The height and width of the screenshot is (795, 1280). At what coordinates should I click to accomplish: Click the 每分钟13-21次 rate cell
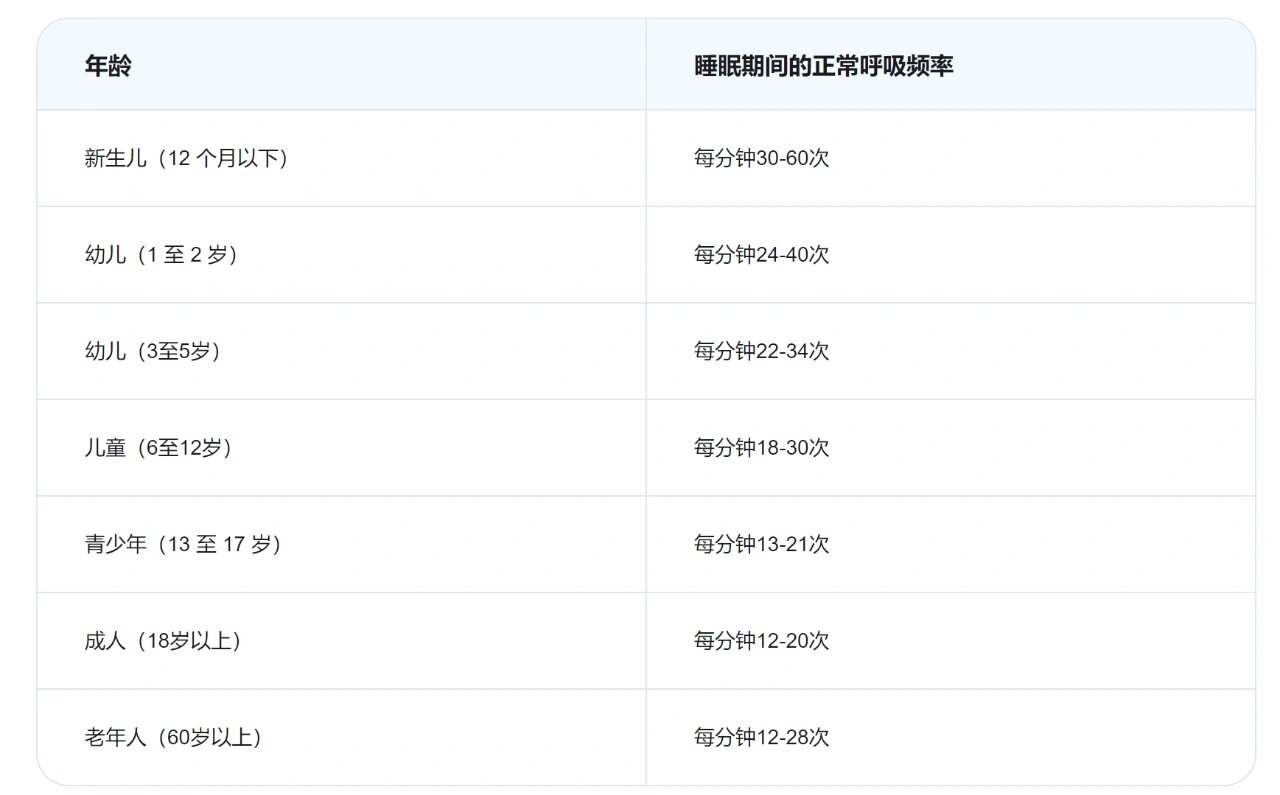point(761,544)
